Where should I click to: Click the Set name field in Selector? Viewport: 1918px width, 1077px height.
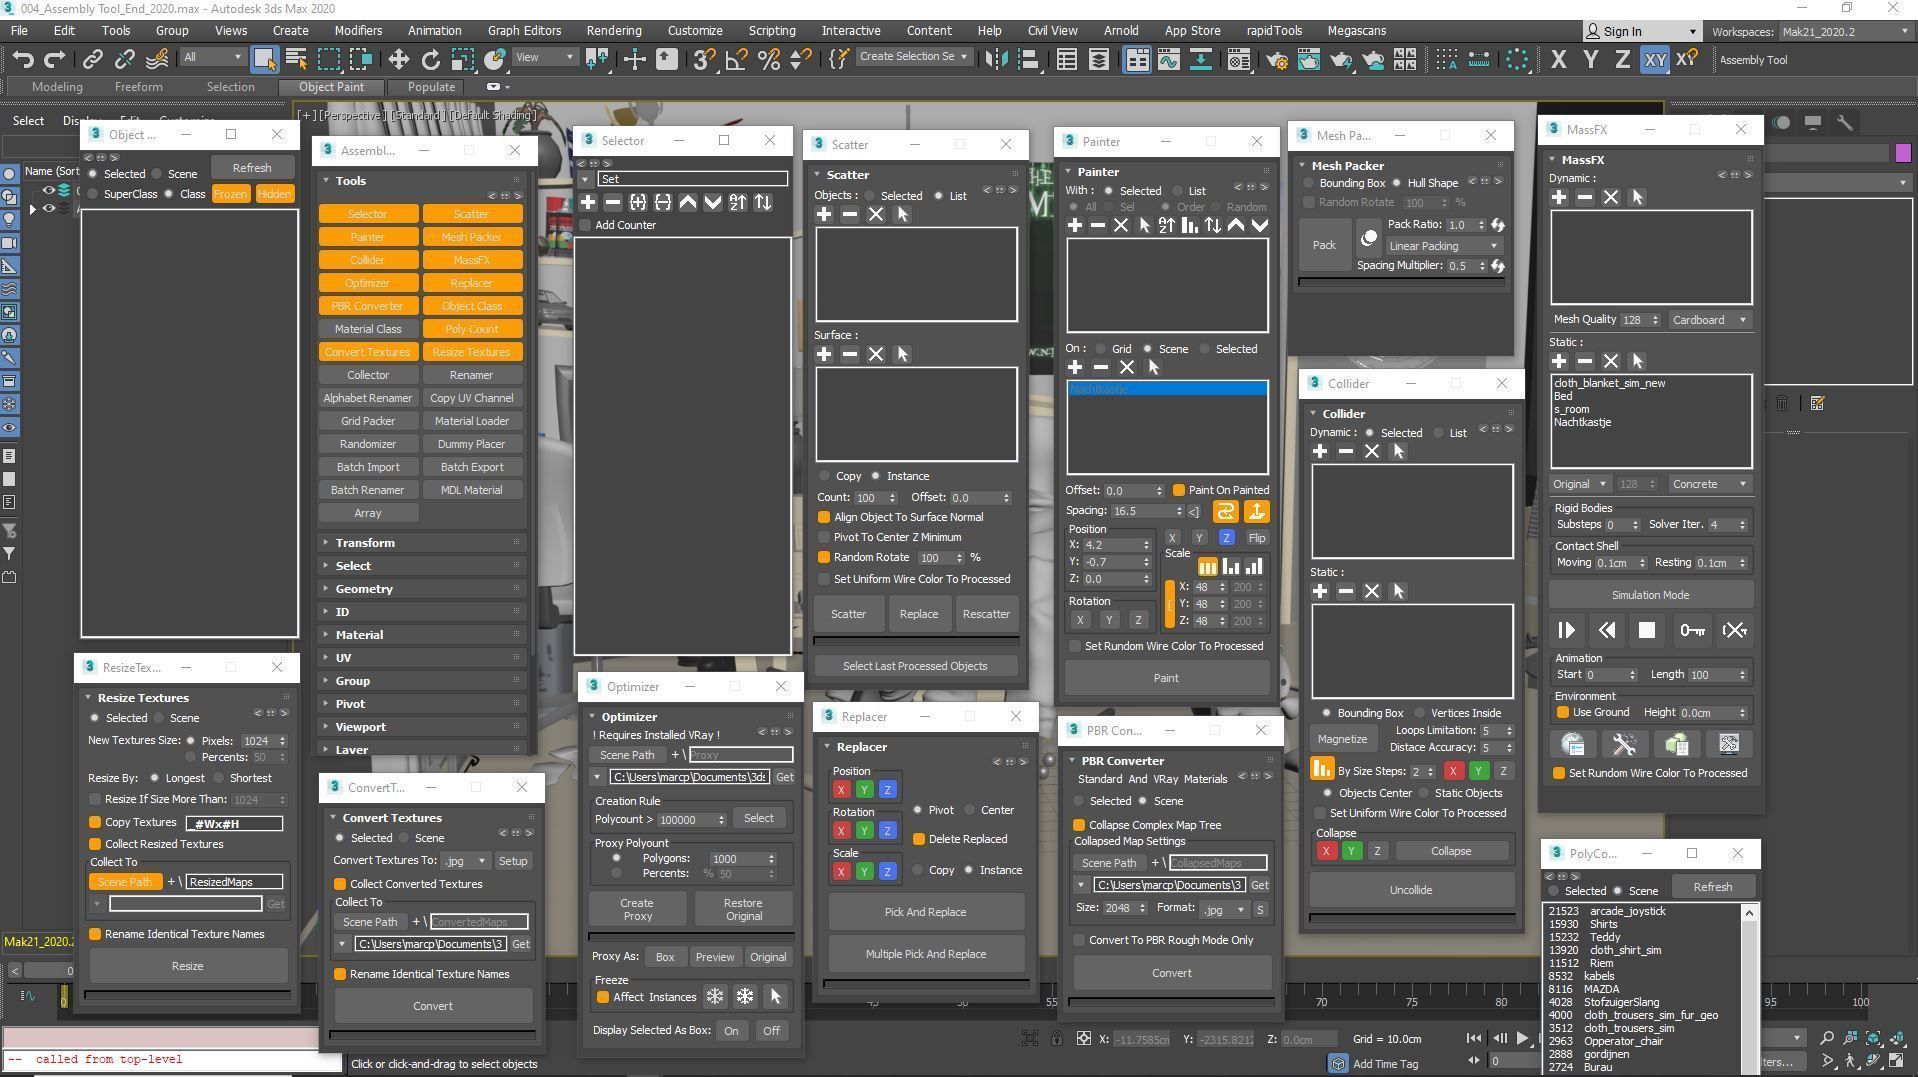(x=692, y=179)
